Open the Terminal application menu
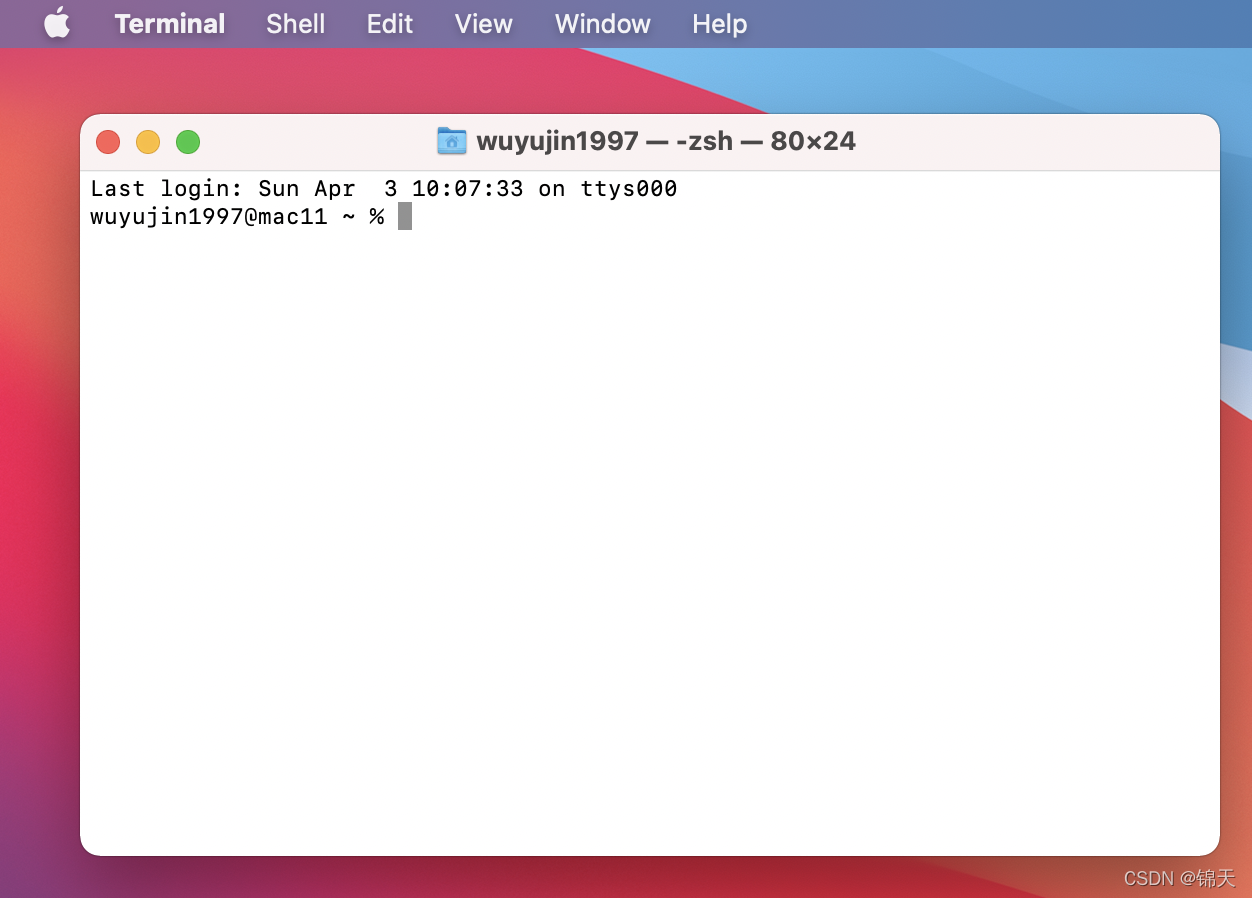1252x898 pixels. point(170,24)
